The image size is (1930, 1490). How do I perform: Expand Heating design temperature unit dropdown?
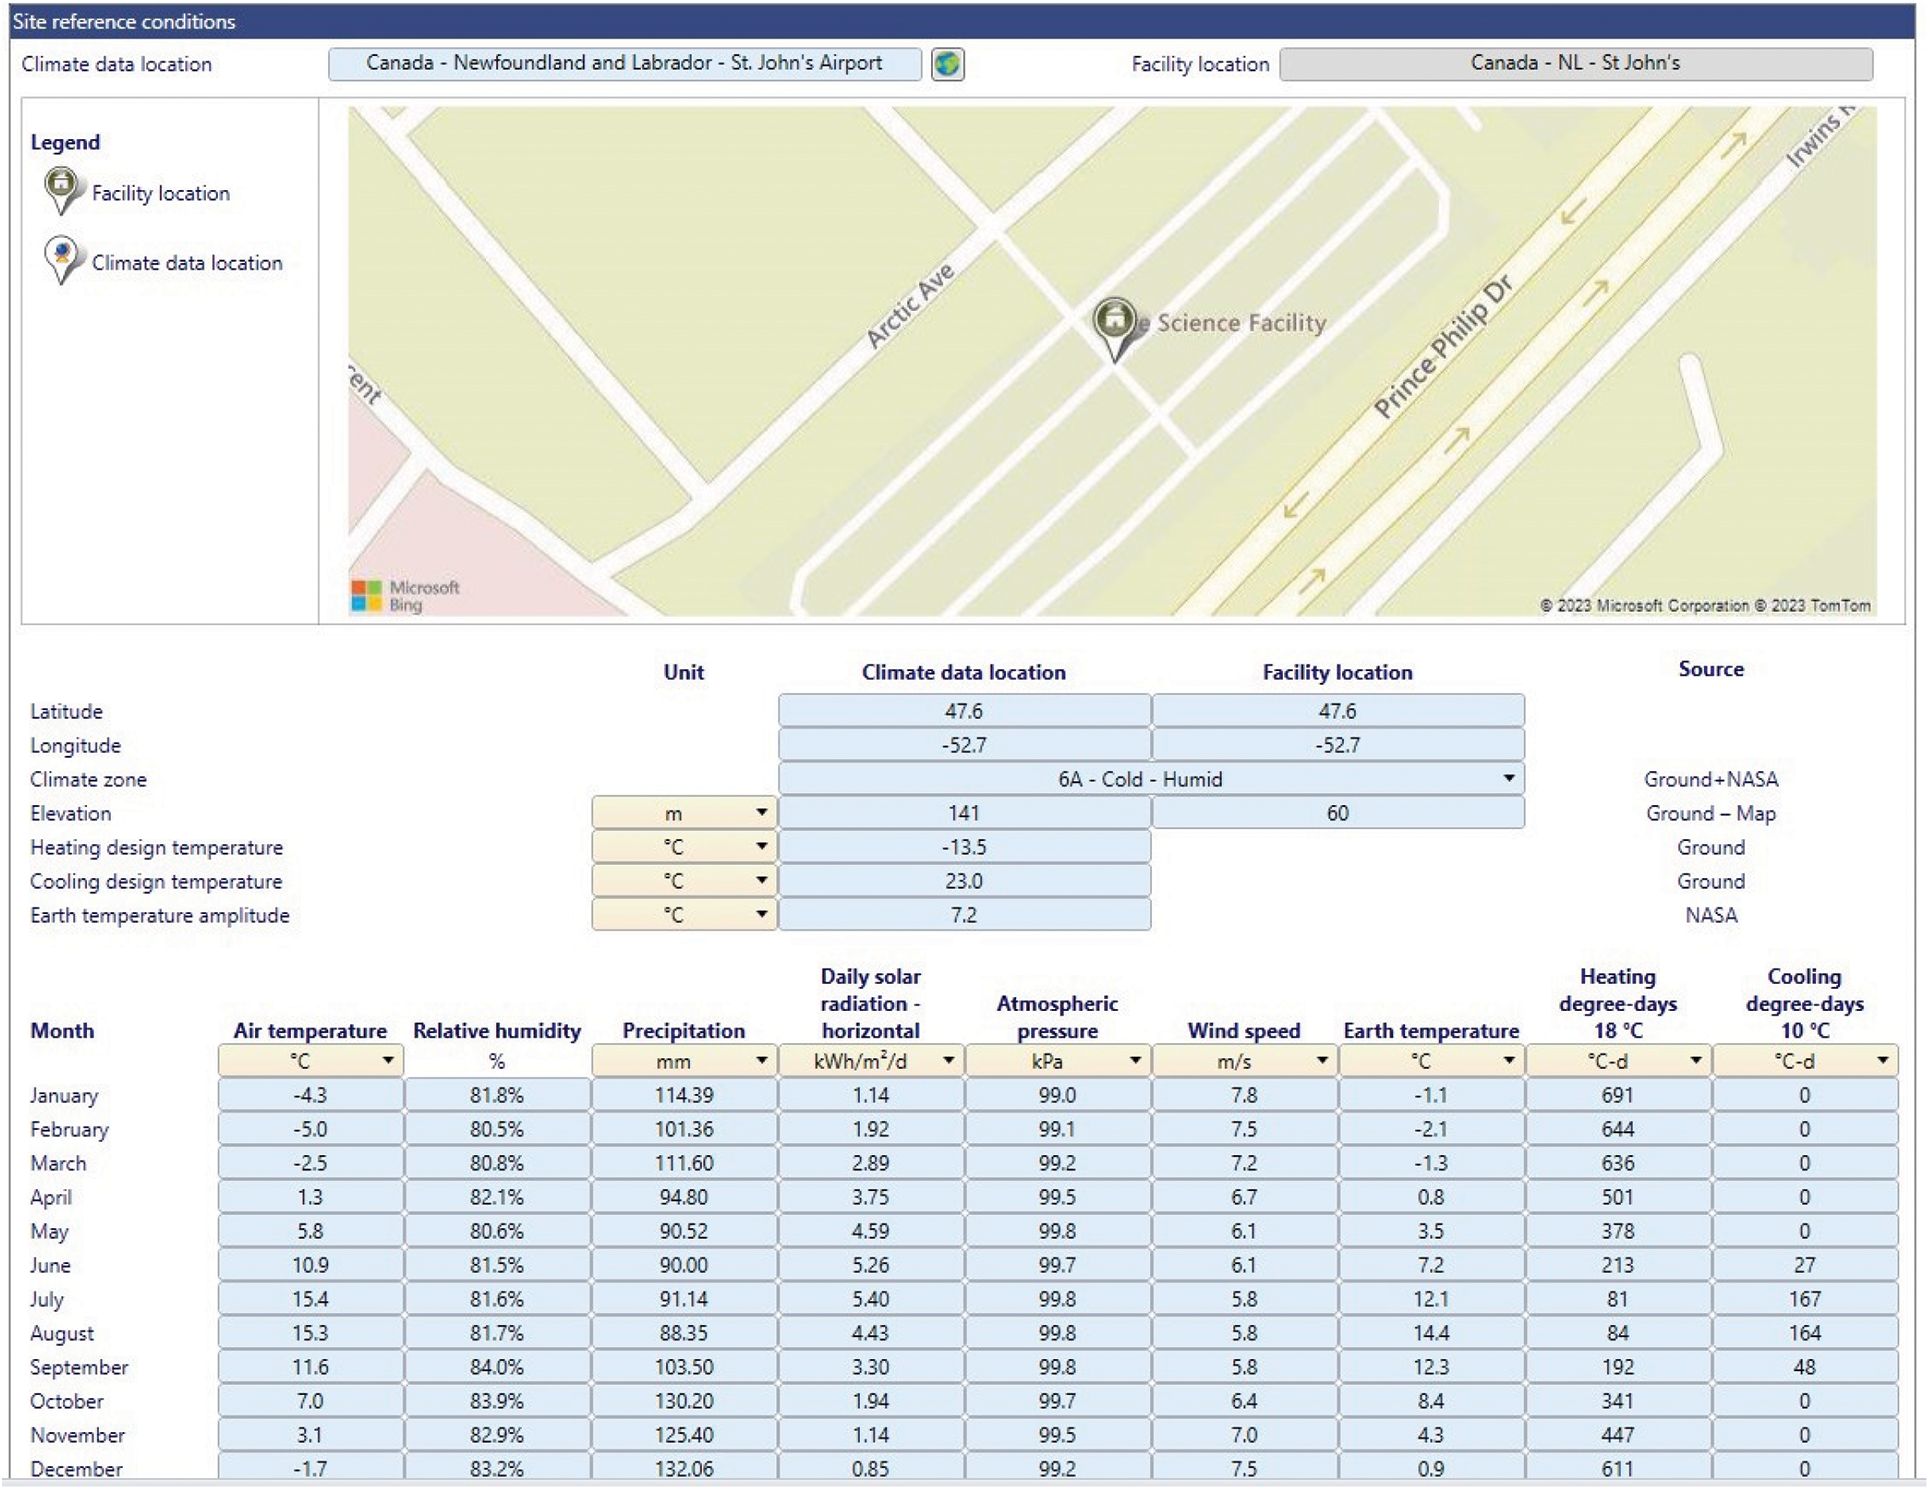(x=761, y=847)
